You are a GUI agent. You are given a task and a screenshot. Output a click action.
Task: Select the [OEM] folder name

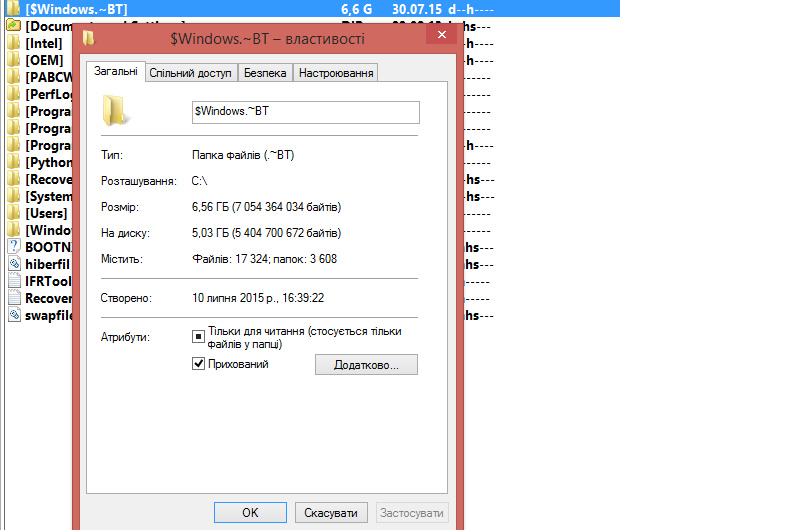[x=44, y=60]
